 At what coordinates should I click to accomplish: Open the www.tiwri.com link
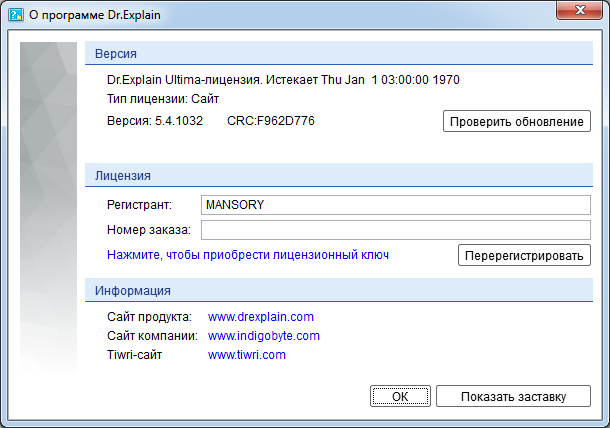pos(247,355)
